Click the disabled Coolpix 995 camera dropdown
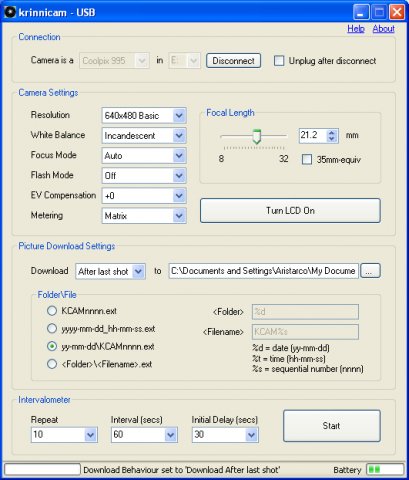409x480 pixels. (114, 61)
